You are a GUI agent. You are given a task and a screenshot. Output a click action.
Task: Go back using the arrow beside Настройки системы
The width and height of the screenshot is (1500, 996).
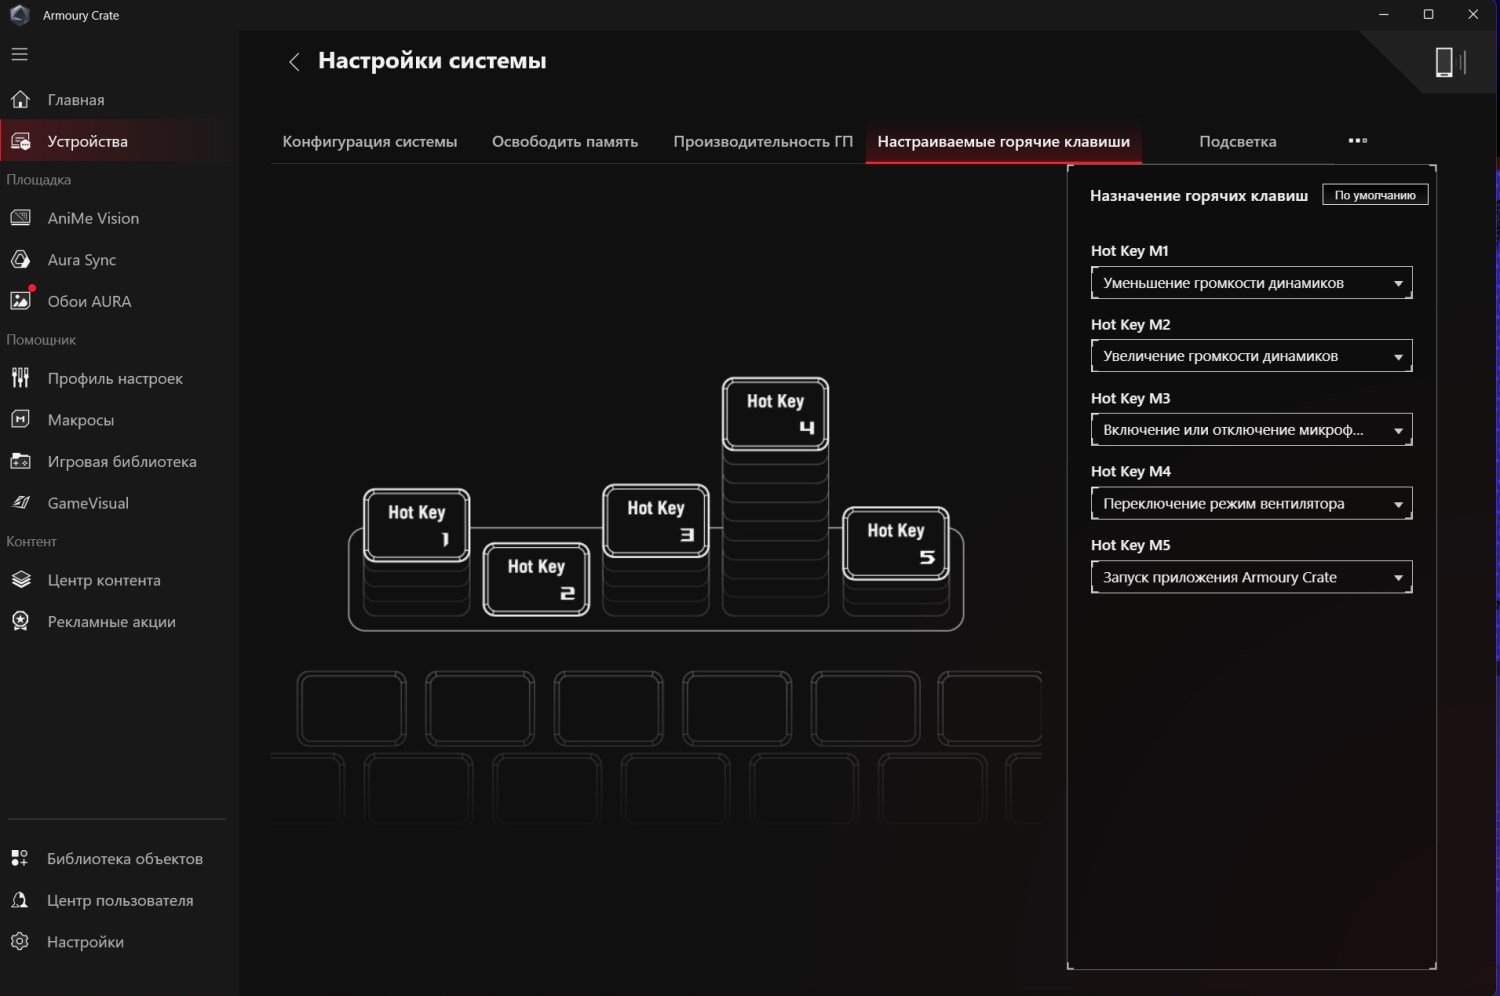[x=294, y=62]
